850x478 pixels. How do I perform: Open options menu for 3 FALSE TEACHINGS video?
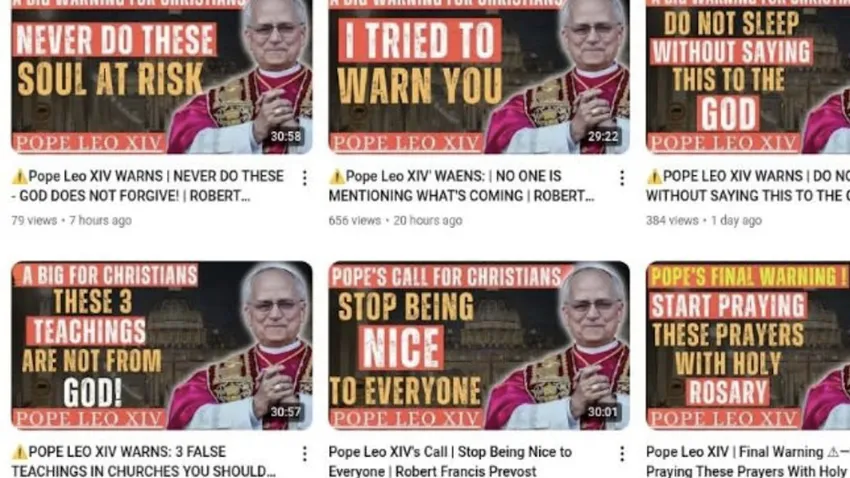[x=305, y=454]
